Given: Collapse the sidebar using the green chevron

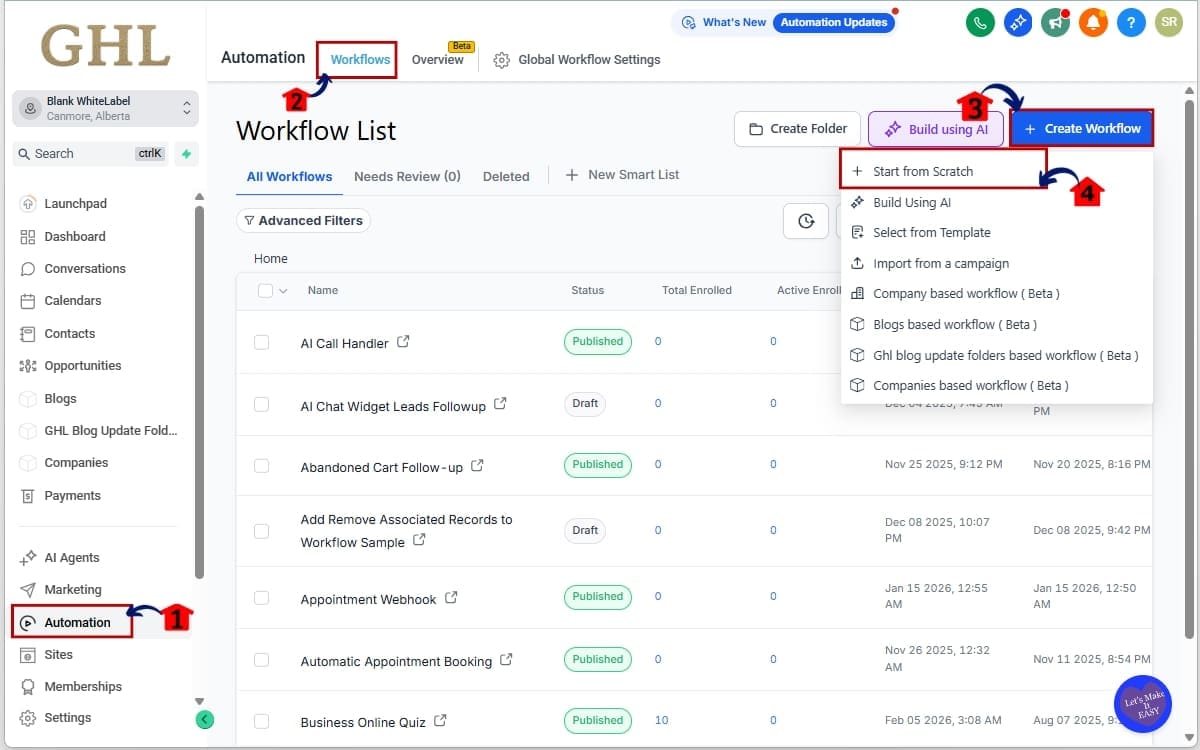Looking at the screenshot, I should [205, 719].
